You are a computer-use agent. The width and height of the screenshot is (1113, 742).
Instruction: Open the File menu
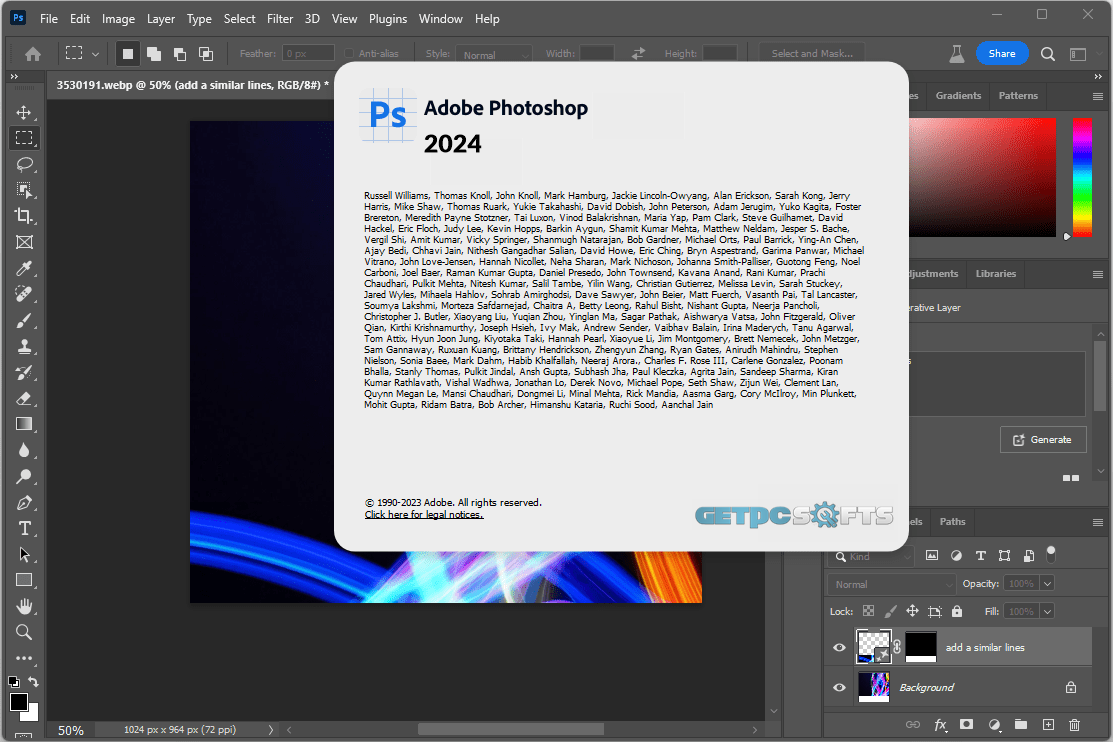(49, 19)
